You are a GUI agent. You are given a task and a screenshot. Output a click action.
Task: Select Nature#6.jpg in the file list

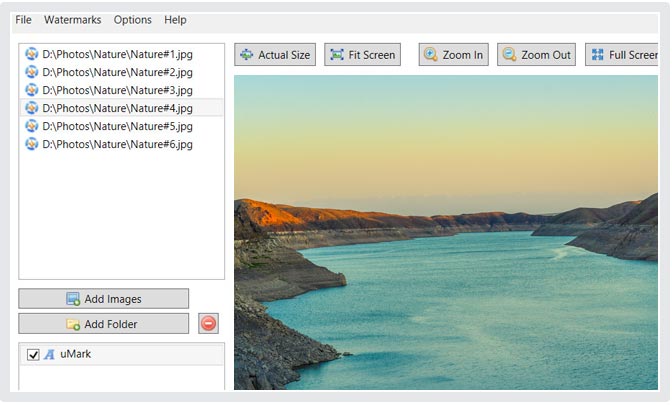(x=117, y=144)
